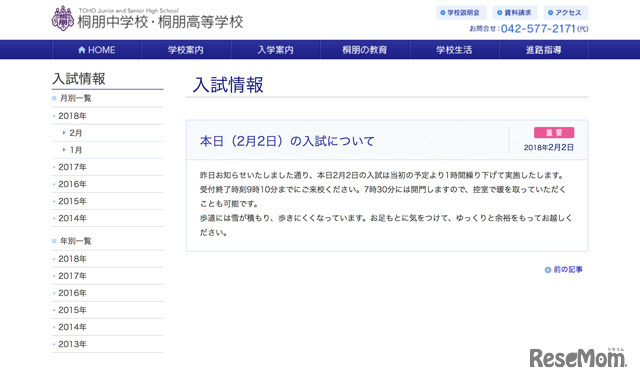This screenshot has width=640, height=381.
Task: Click circle icon on アクセス button
Action: pyautogui.click(x=550, y=13)
